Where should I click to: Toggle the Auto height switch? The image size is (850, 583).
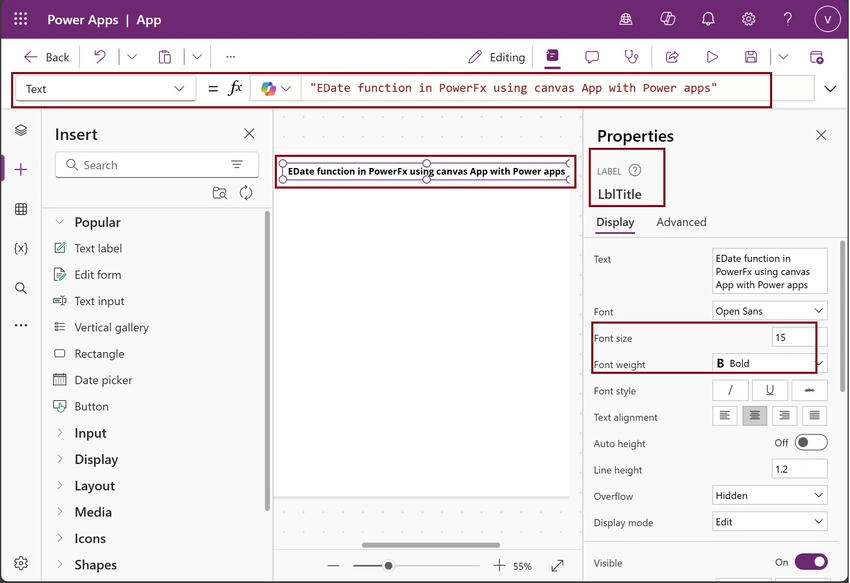[x=811, y=443]
